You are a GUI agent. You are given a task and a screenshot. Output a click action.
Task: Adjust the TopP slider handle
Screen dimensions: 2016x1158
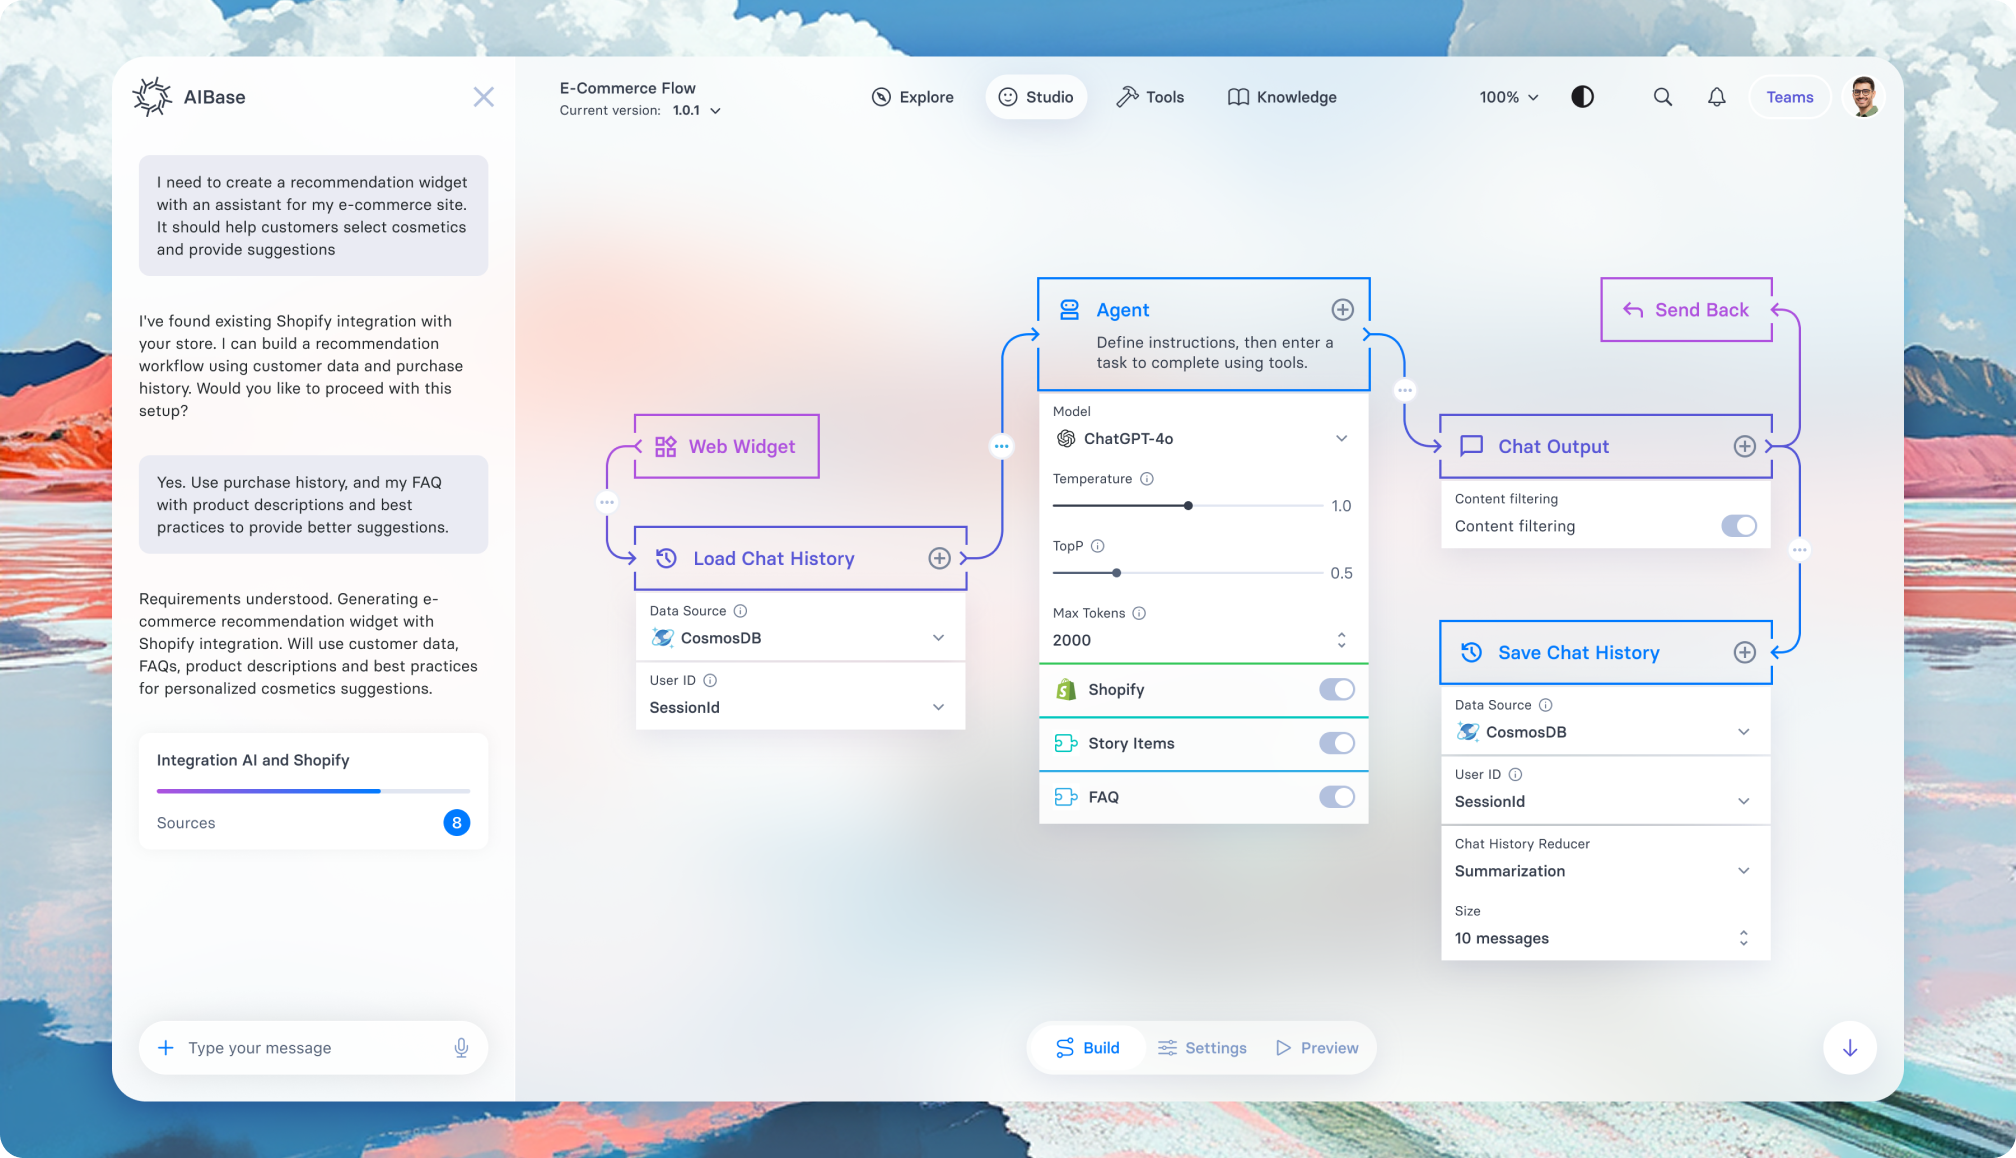pyautogui.click(x=1116, y=573)
